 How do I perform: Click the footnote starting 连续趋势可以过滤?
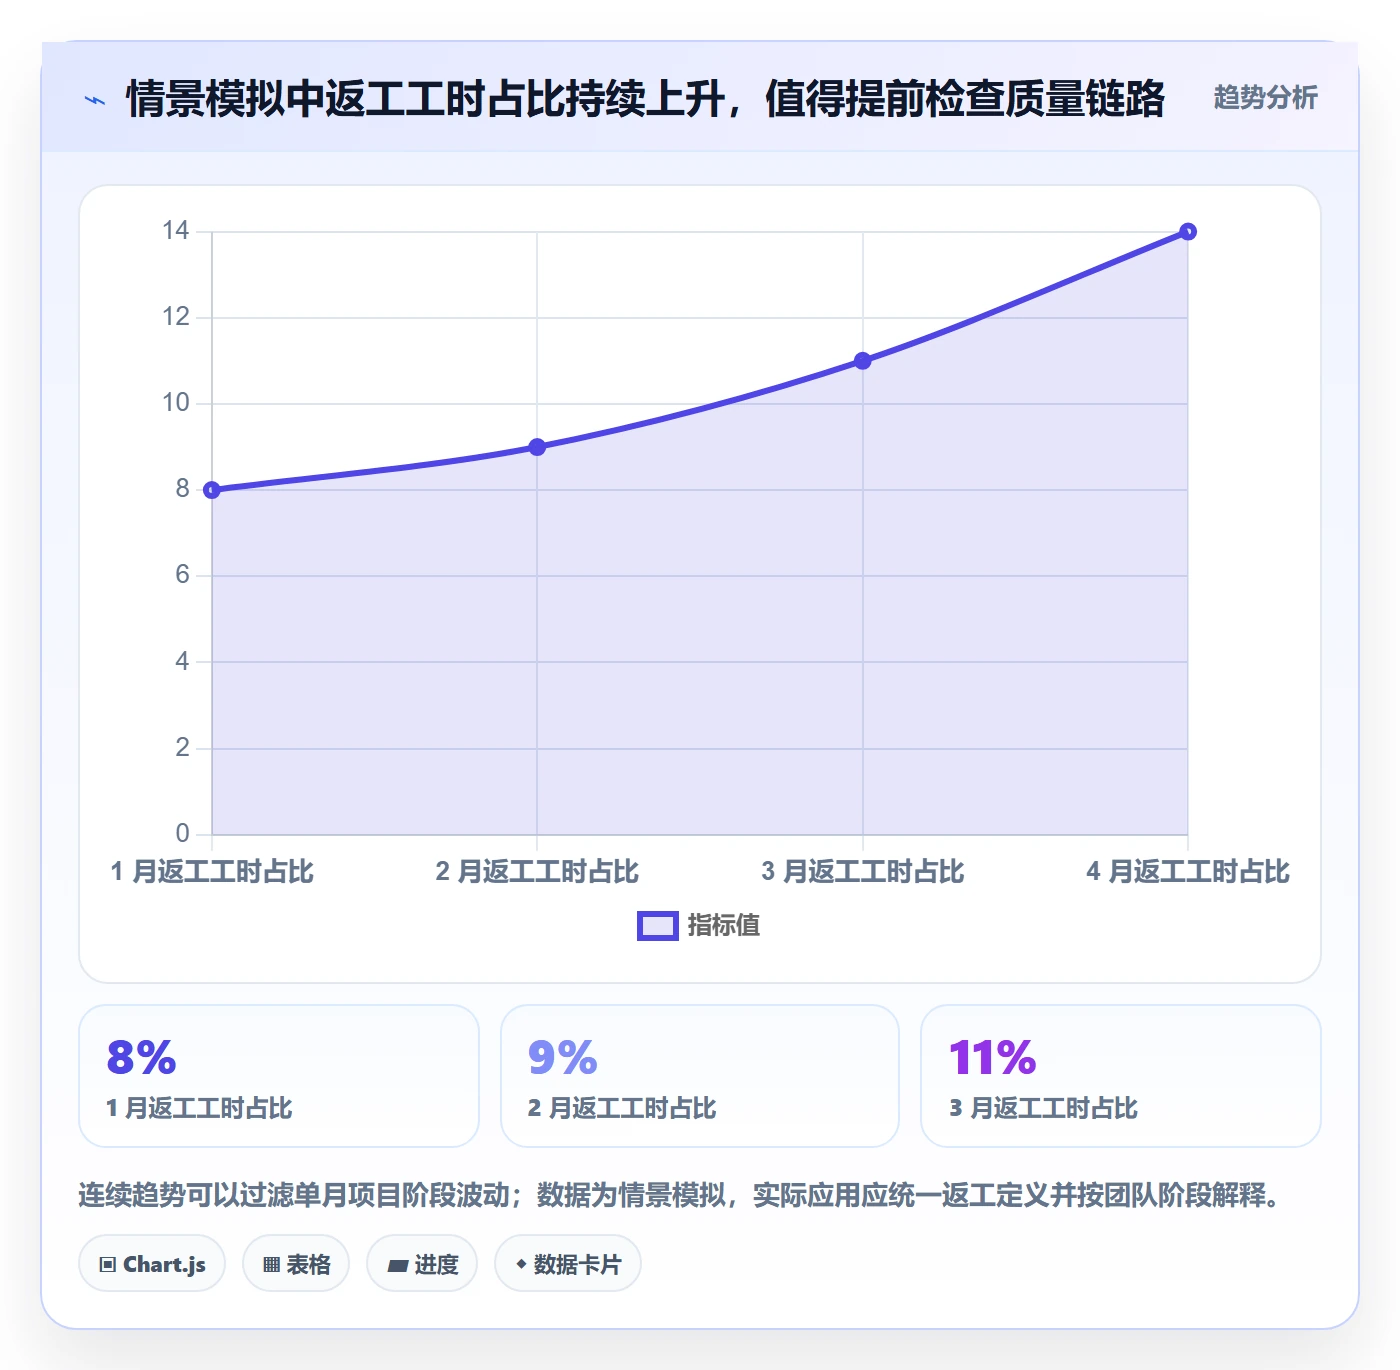tap(680, 1195)
